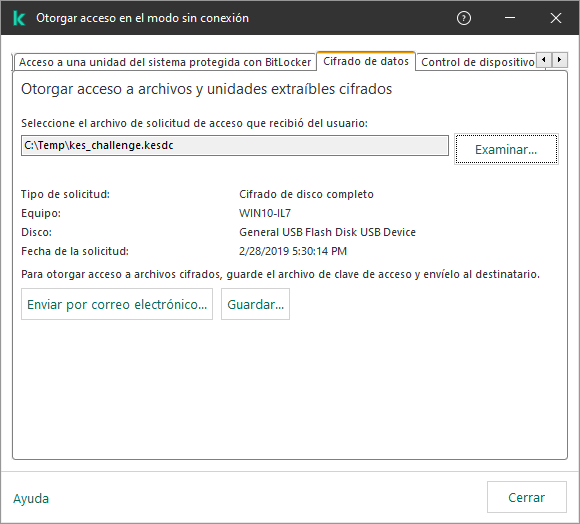
Task: Click the Examinar... browse button
Action: click(506, 149)
